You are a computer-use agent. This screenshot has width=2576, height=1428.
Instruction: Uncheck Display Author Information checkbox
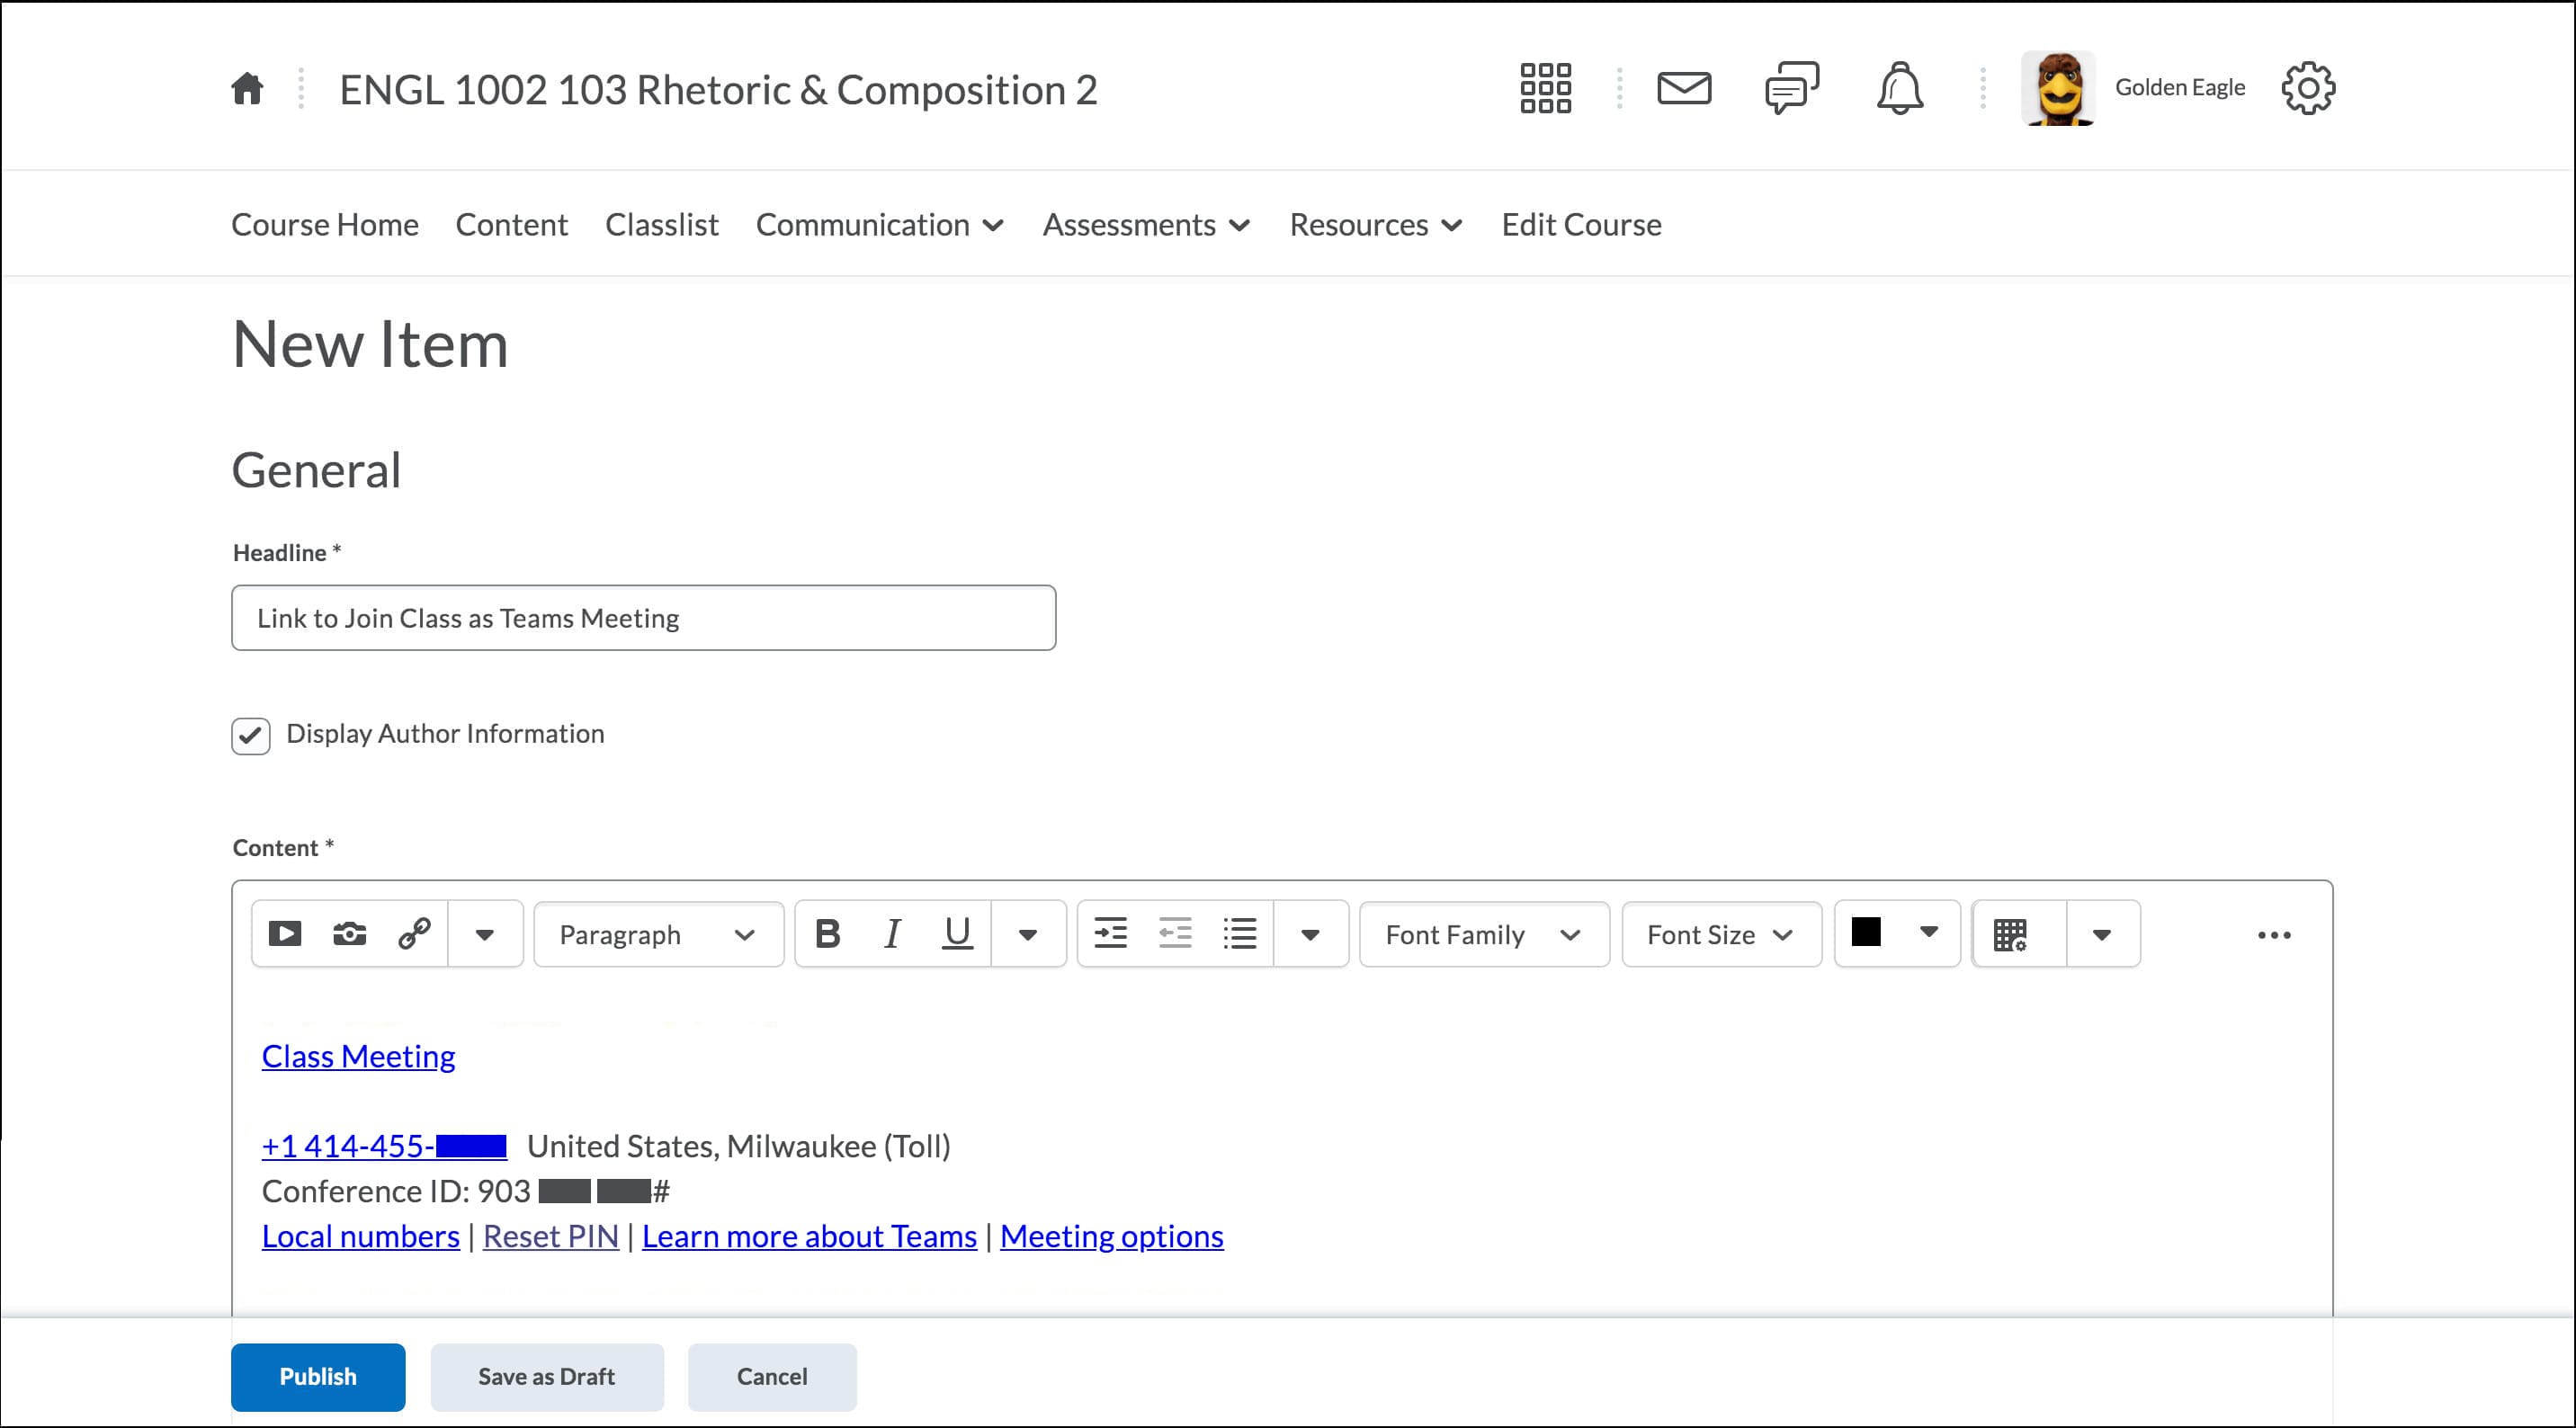(x=251, y=735)
